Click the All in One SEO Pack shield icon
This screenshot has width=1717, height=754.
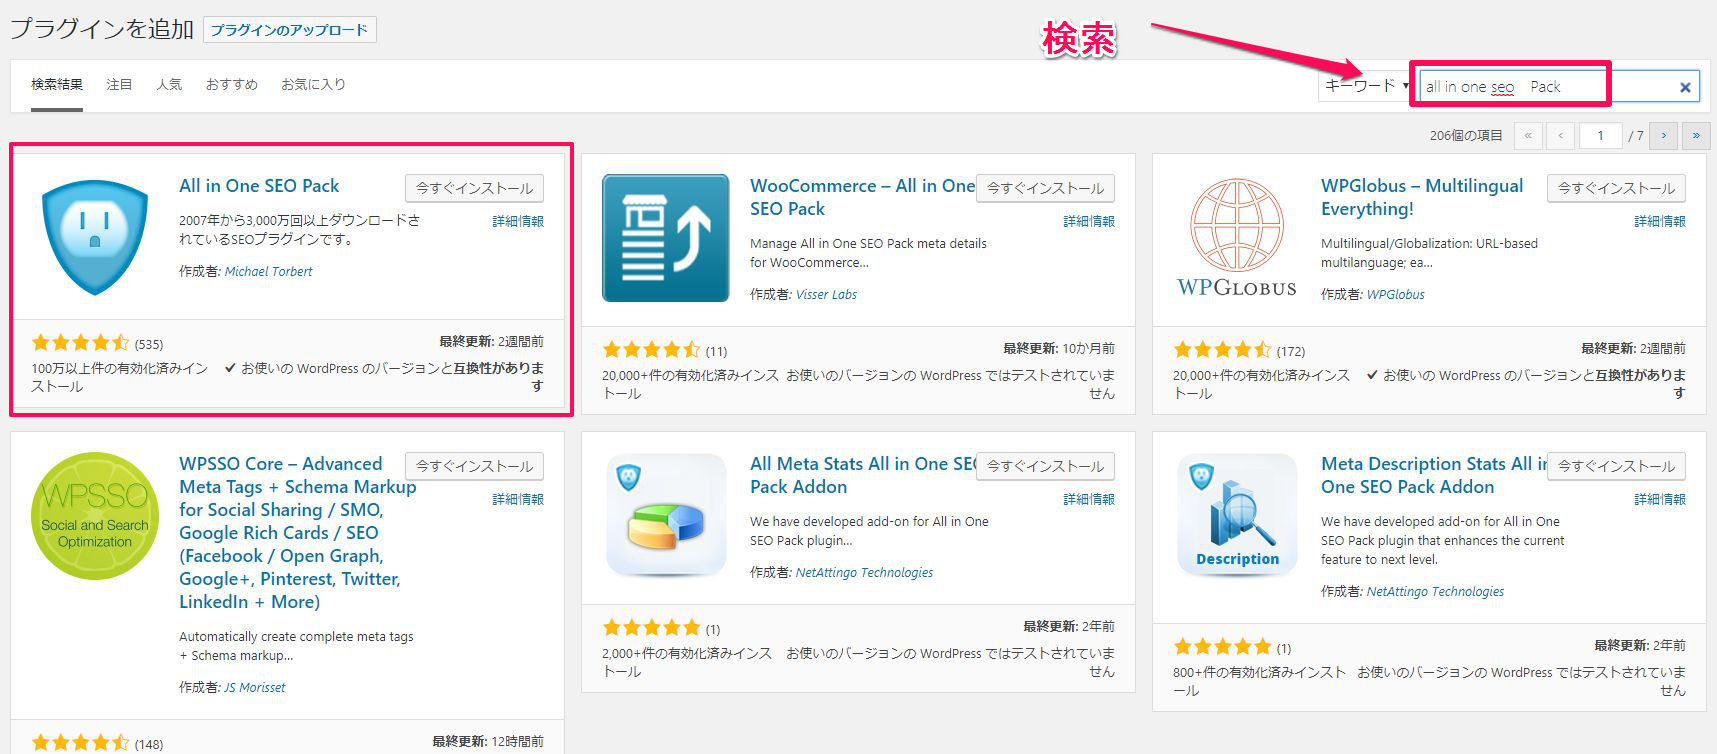[x=95, y=237]
